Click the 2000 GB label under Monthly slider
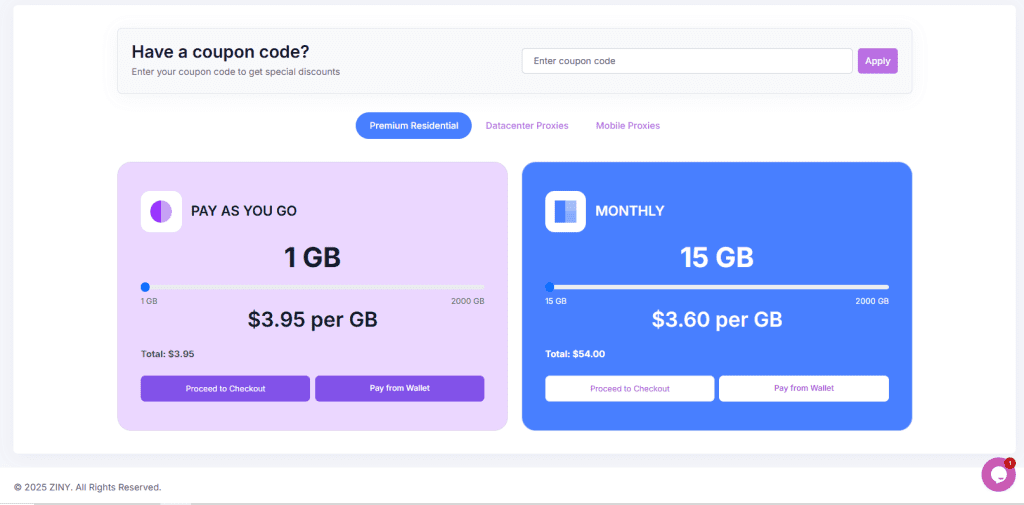This screenshot has width=1024, height=505. 872,301
